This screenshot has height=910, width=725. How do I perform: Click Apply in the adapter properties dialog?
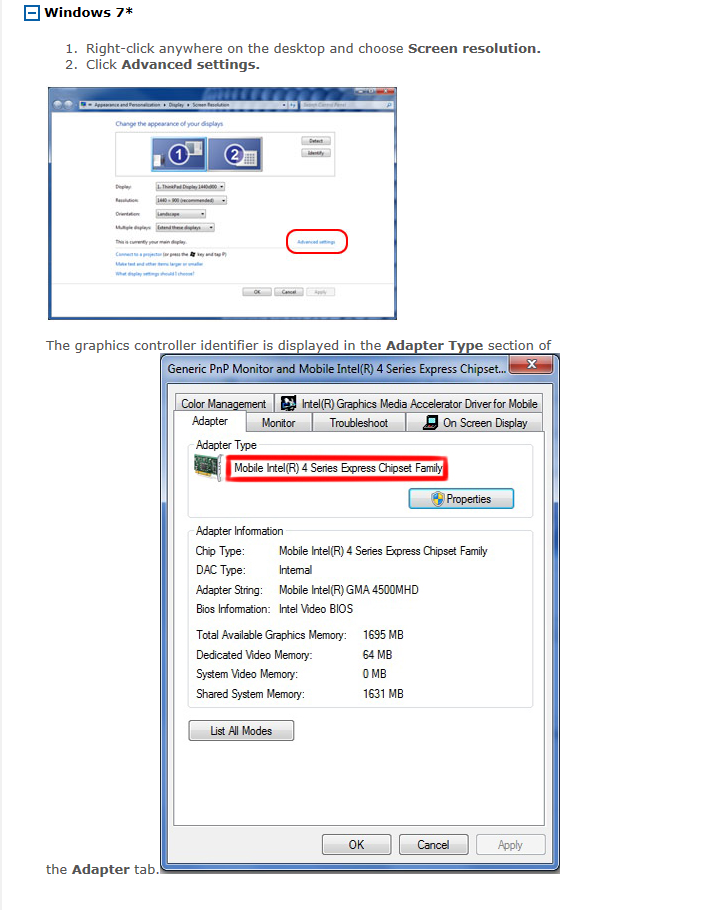(x=510, y=844)
